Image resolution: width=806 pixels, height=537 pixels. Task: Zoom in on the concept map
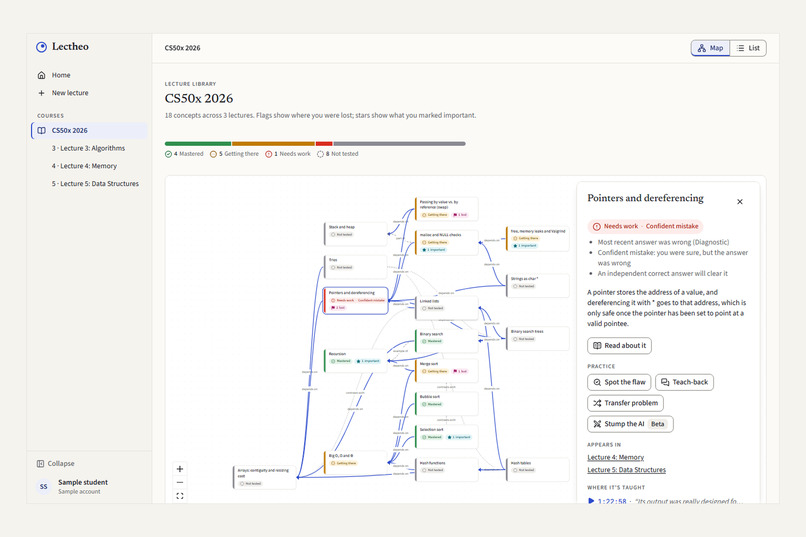[180, 469]
